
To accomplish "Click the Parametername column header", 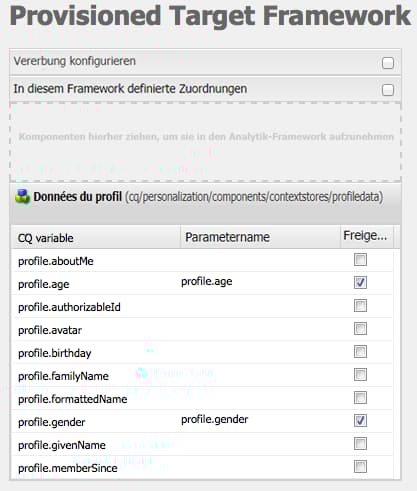I will (260, 237).
